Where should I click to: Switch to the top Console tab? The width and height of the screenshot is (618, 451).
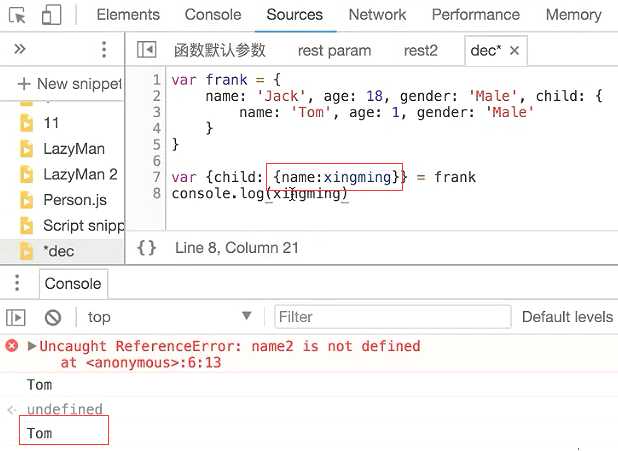(x=213, y=15)
